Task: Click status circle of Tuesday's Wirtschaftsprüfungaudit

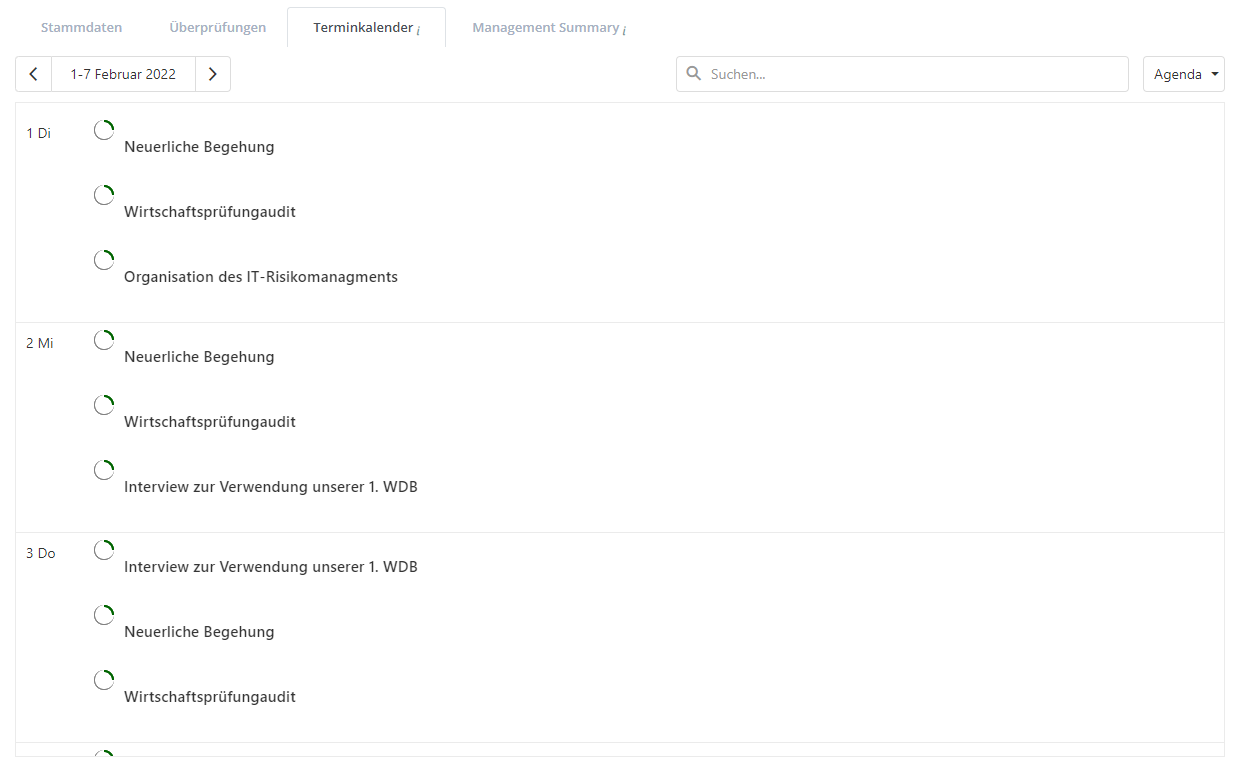Action: click(x=104, y=195)
